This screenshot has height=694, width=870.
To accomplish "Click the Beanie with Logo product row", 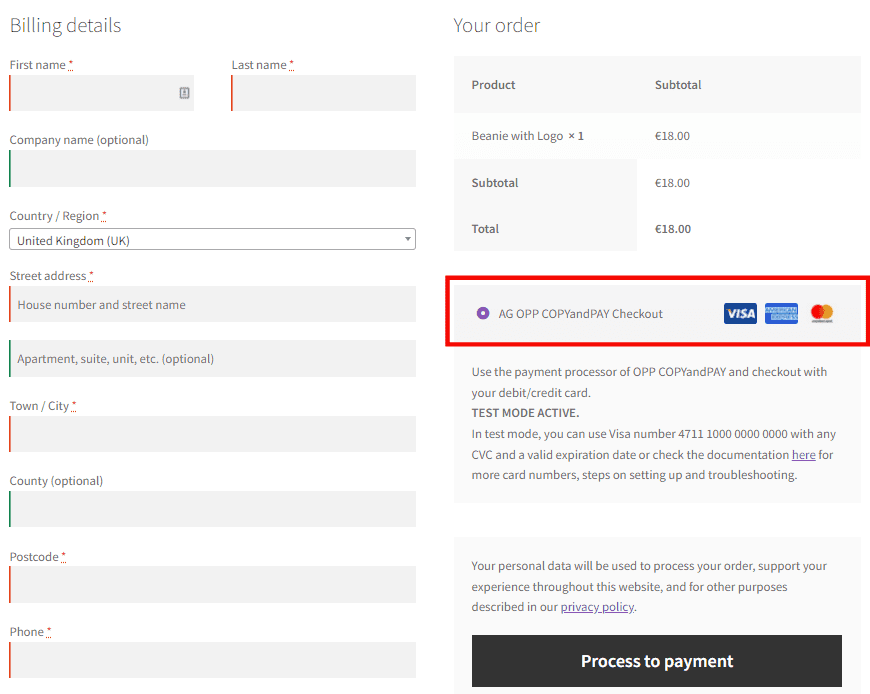I will [657, 136].
